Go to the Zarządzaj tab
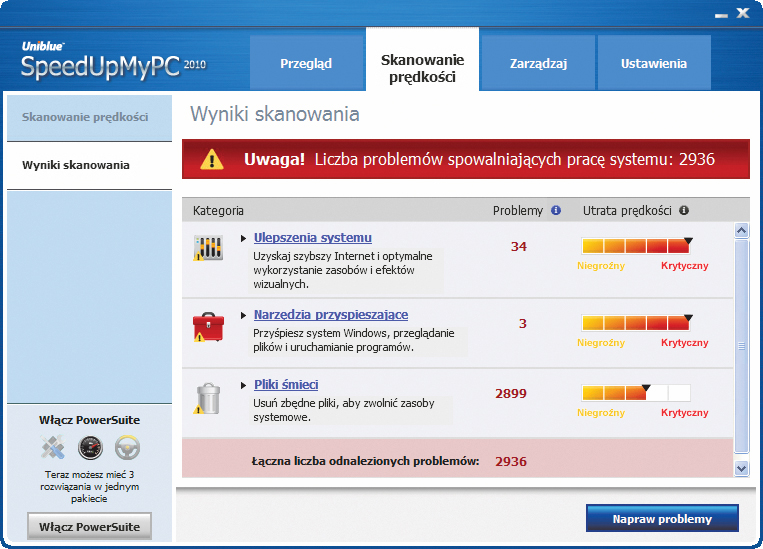The image size is (763, 549). coord(538,63)
